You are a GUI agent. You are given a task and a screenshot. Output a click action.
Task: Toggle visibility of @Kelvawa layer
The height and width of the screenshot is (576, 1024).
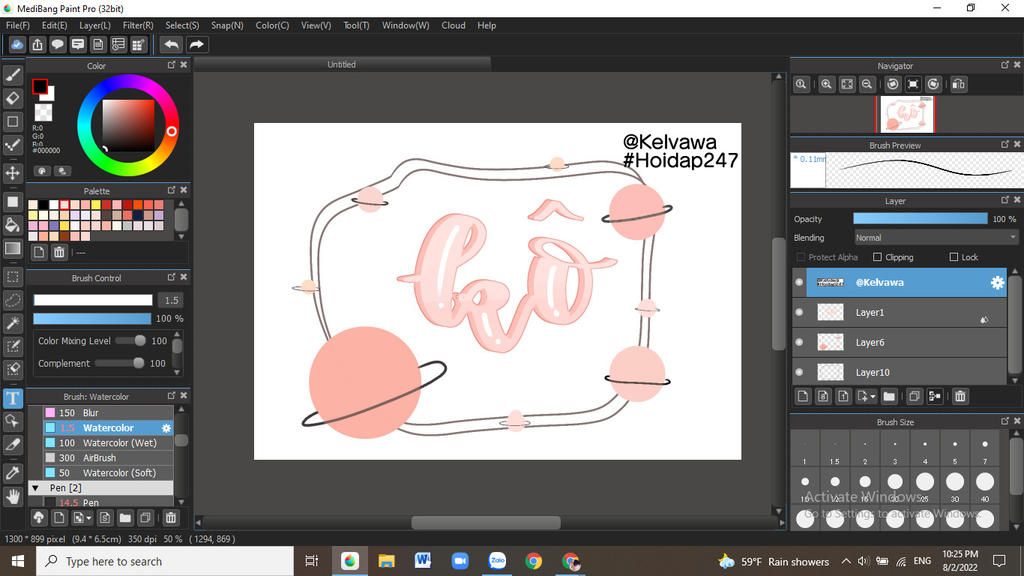[799, 282]
